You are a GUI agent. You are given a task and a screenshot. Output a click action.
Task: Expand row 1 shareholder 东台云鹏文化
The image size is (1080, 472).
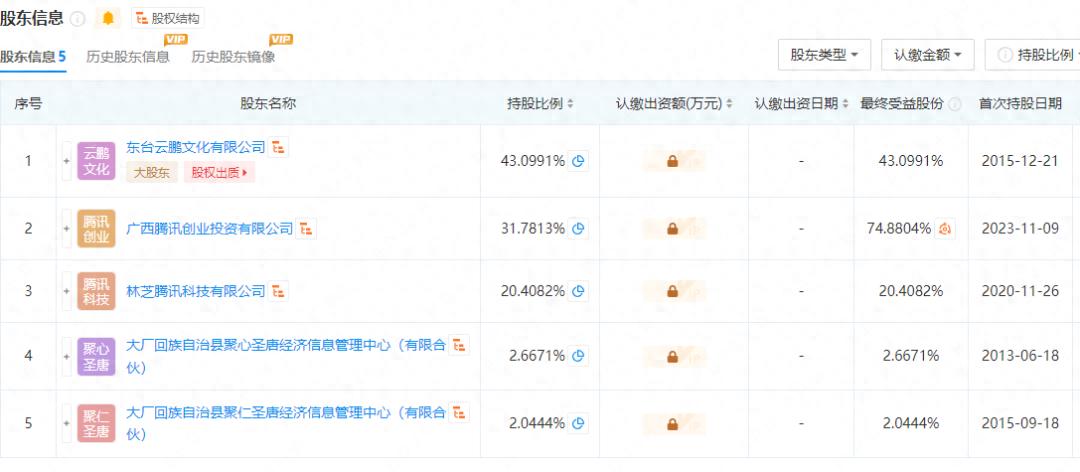(67, 160)
